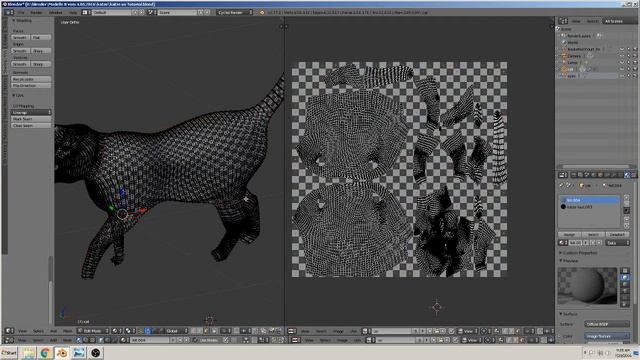Select the second material slot with black sphere
The width and height of the screenshot is (640, 360).
point(589,207)
